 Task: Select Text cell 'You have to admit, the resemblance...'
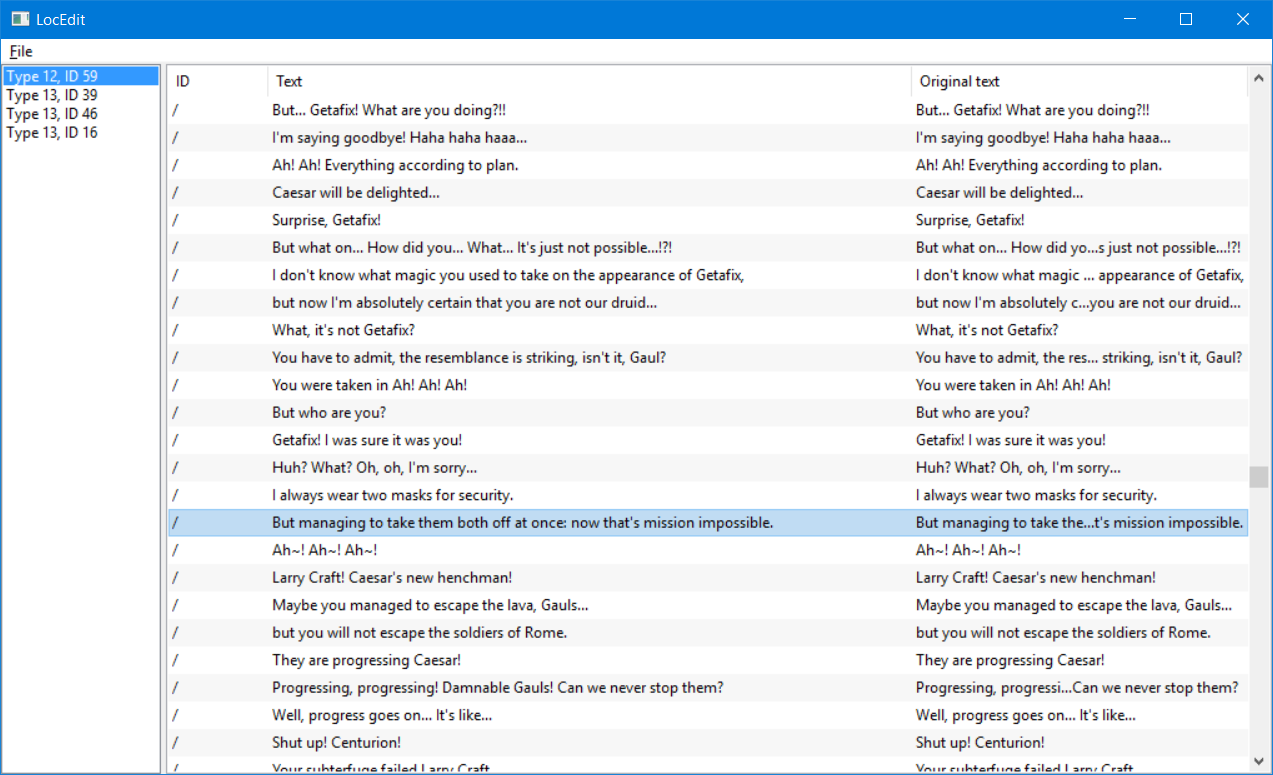pyautogui.click(x=469, y=357)
